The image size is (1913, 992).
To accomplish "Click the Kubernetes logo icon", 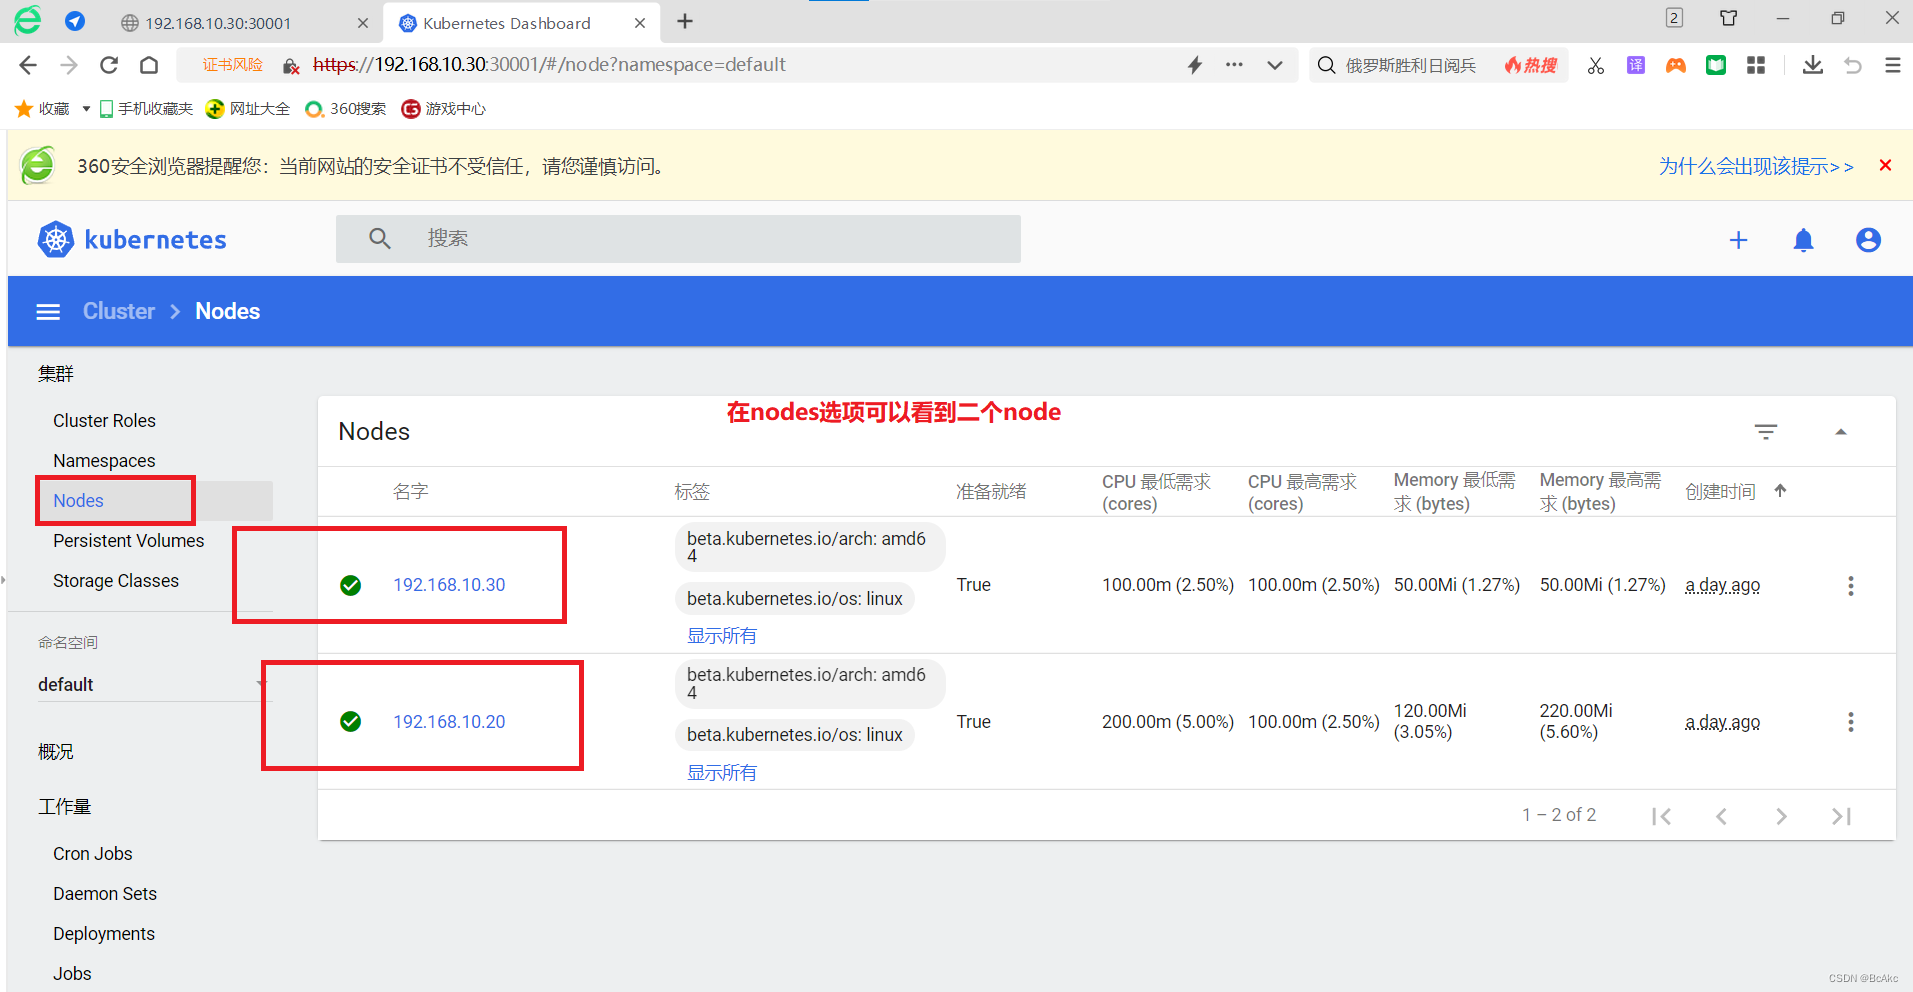I will coord(56,239).
